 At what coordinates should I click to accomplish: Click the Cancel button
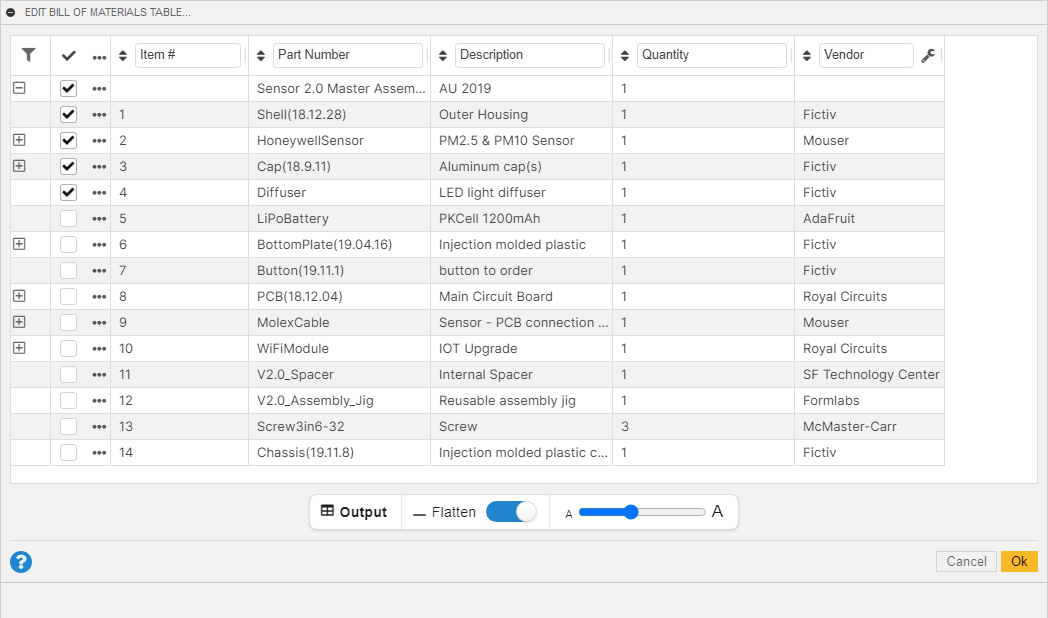[x=966, y=562]
